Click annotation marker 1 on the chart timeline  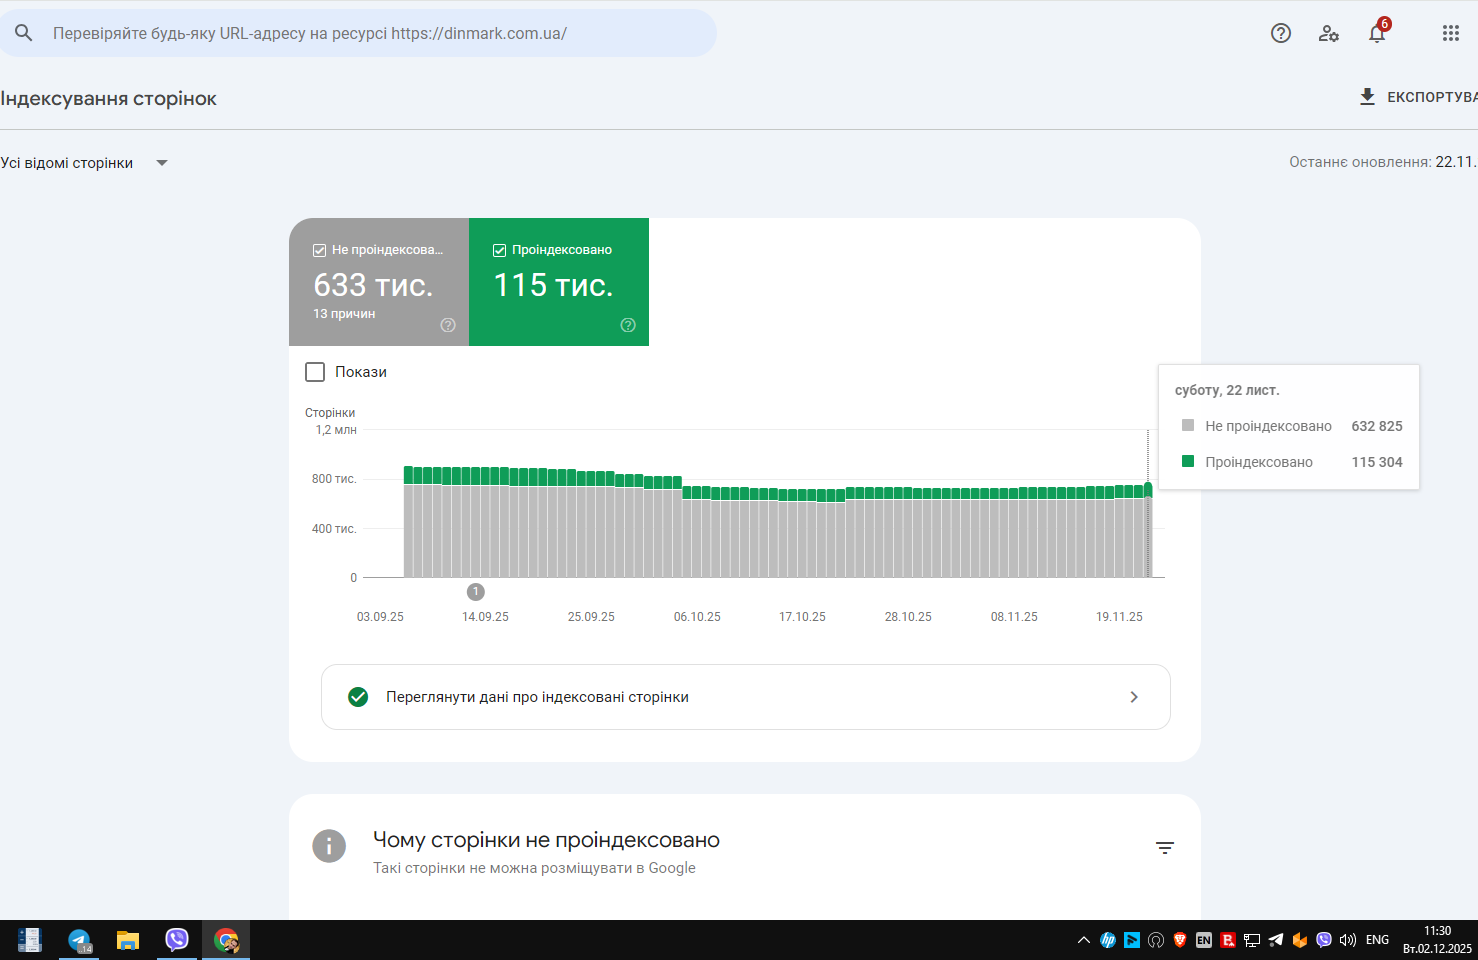coord(476,592)
